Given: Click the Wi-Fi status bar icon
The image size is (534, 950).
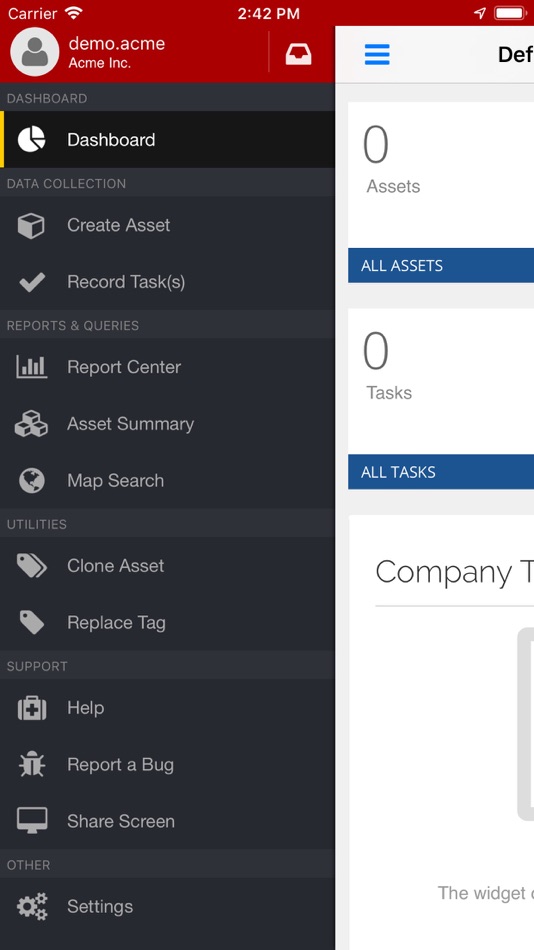Looking at the screenshot, I should [73, 13].
